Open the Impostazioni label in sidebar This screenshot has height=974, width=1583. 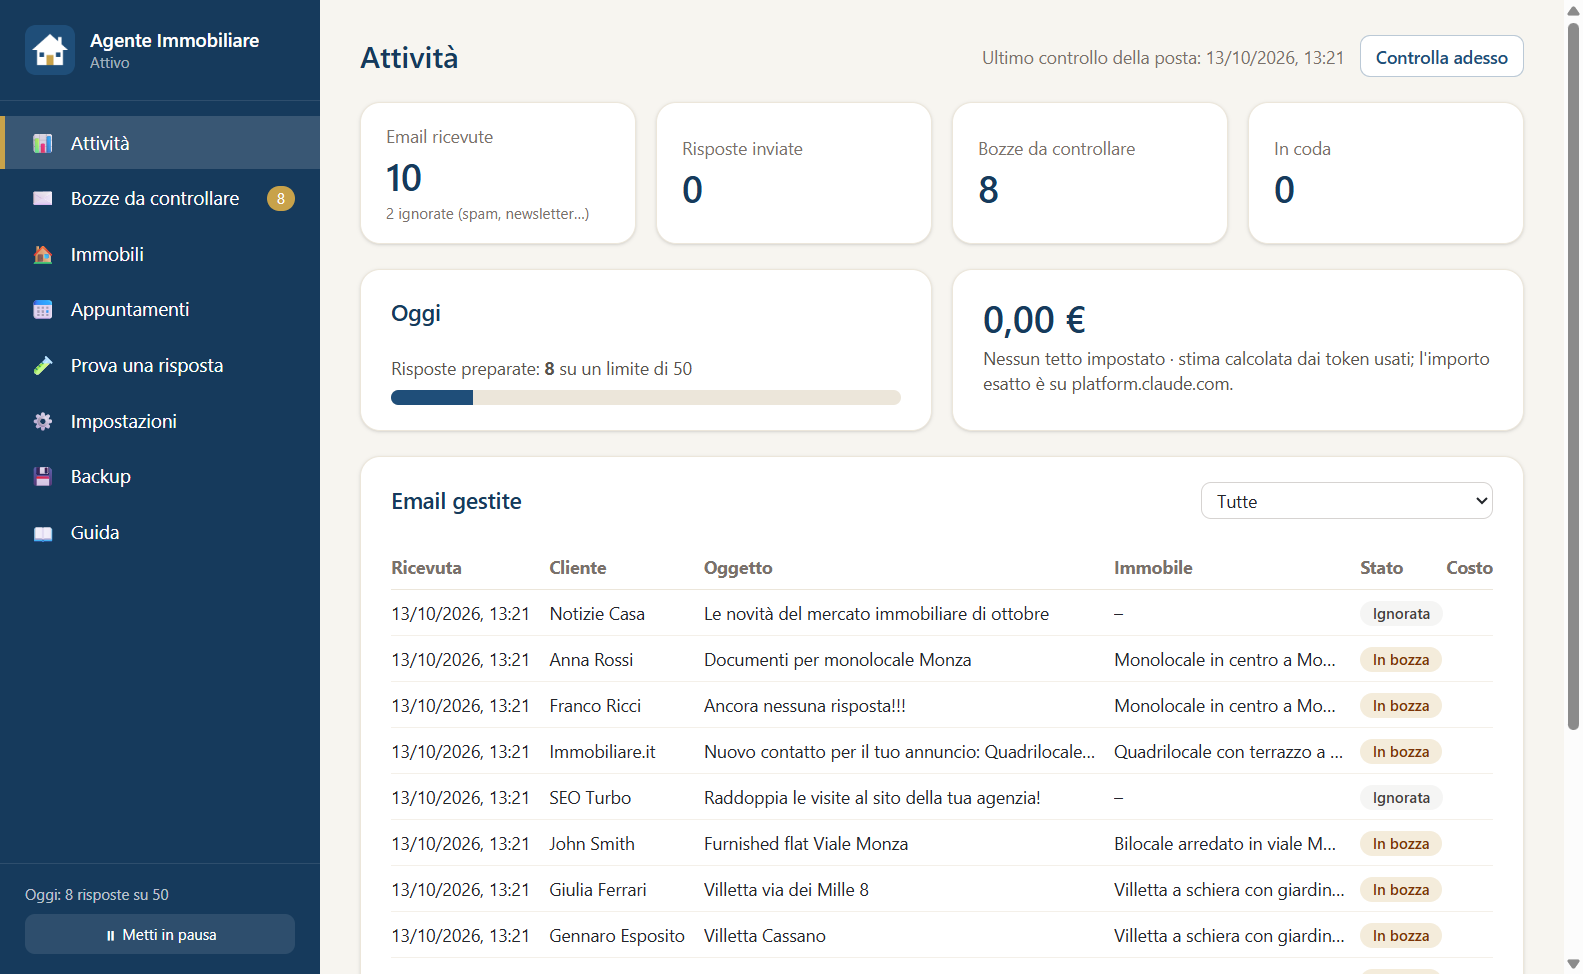pyautogui.click(x=124, y=422)
